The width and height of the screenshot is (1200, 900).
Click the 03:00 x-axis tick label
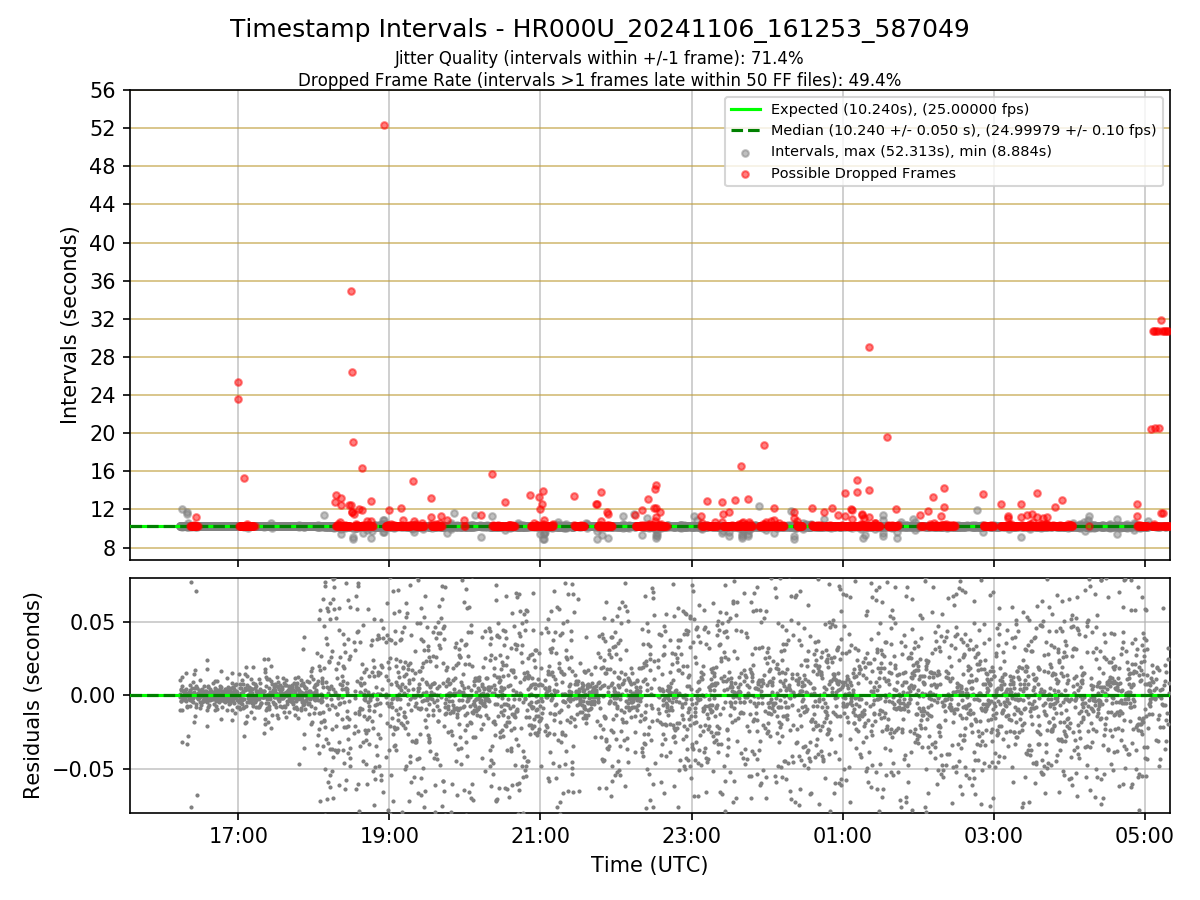click(x=993, y=835)
